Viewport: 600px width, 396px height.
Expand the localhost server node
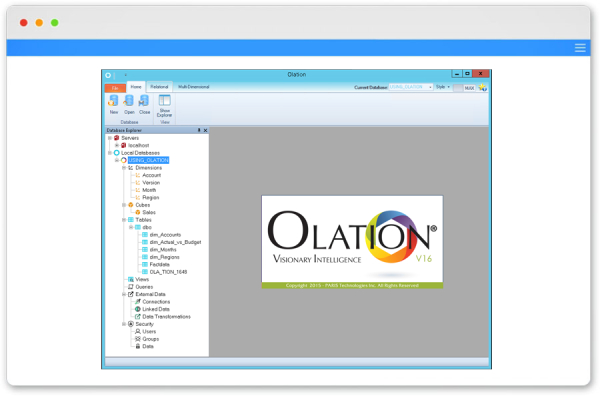tap(117, 145)
